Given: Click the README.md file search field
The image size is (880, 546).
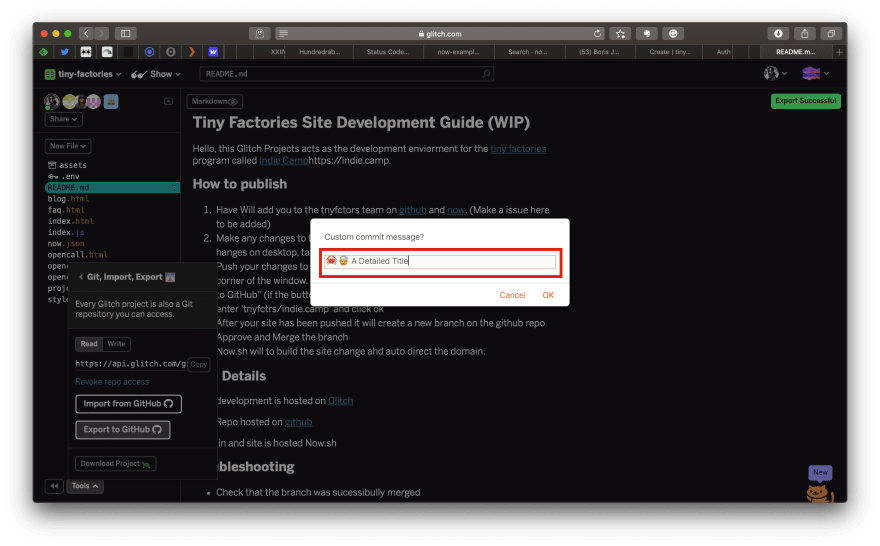Looking at the screenshot, I should (x=347, y=74).
